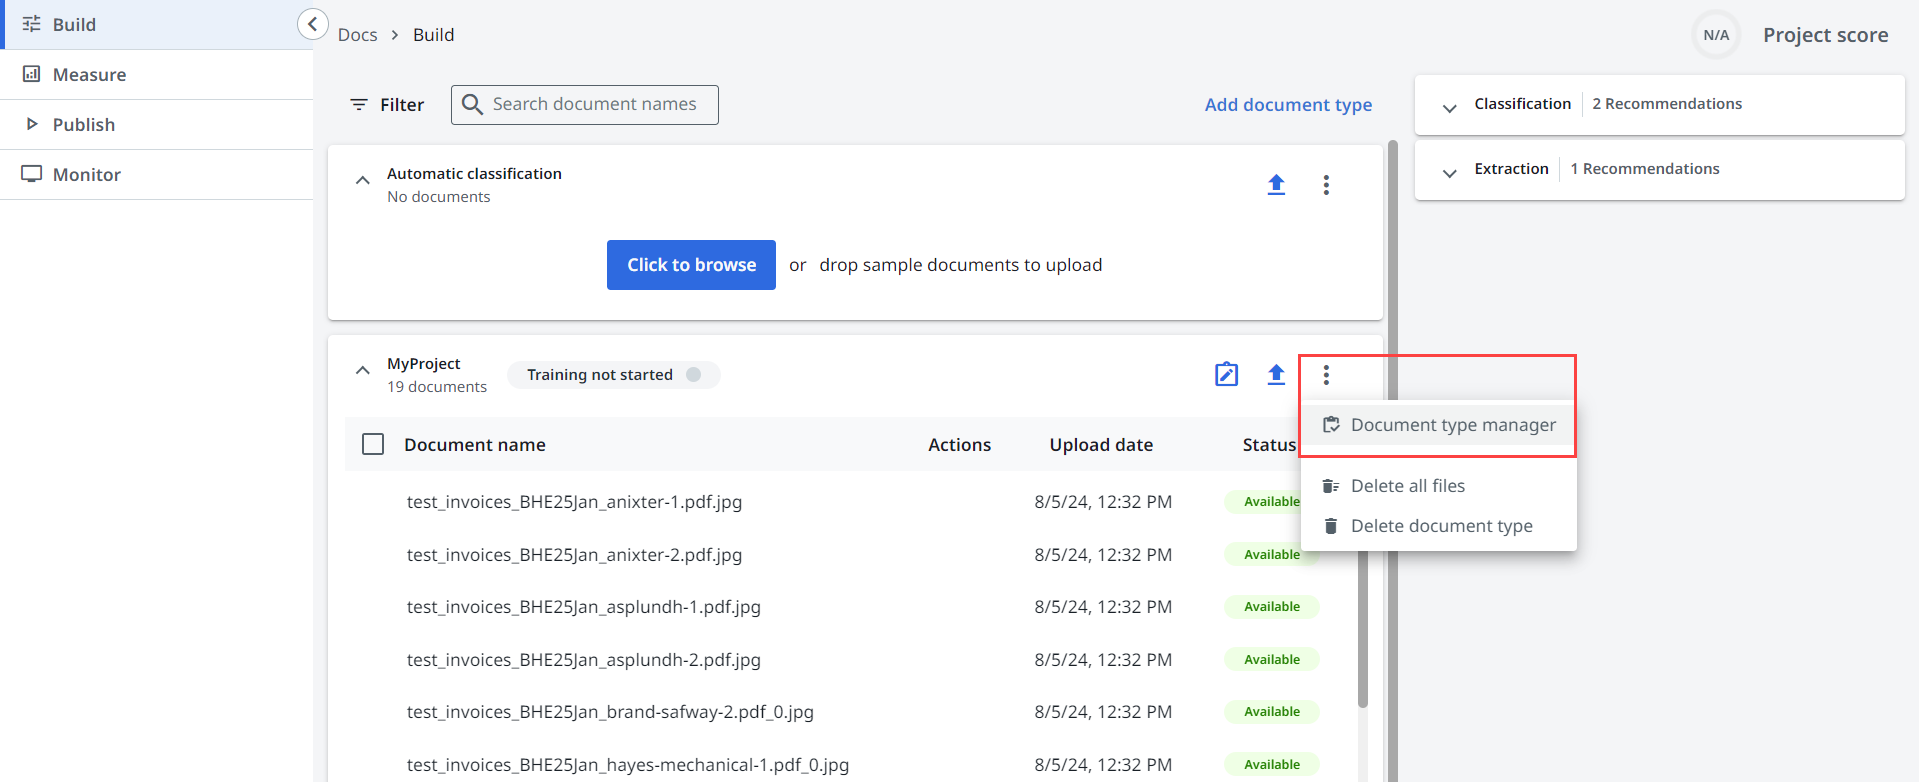Choose Delete all files from menu
The height and width of the screenshot is (782, 1919).
(x=1407, y=486)
